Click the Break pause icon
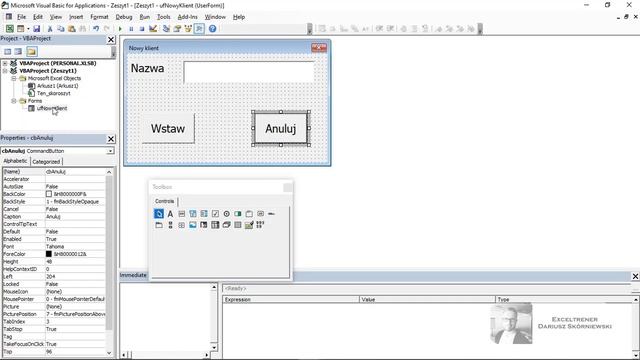Viewport: 640px width, 360px height. tap(131, 29)
